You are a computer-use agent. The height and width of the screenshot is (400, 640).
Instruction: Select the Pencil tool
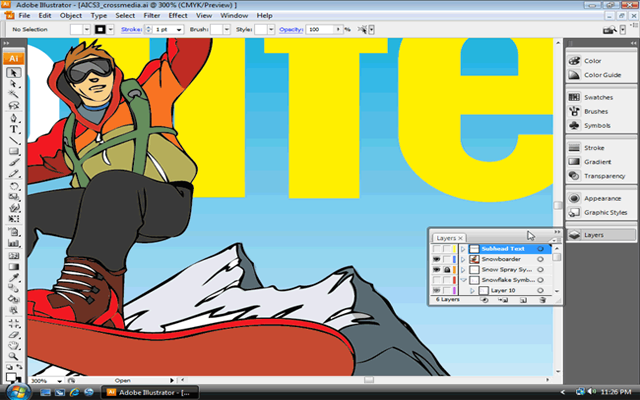(13, 173)
